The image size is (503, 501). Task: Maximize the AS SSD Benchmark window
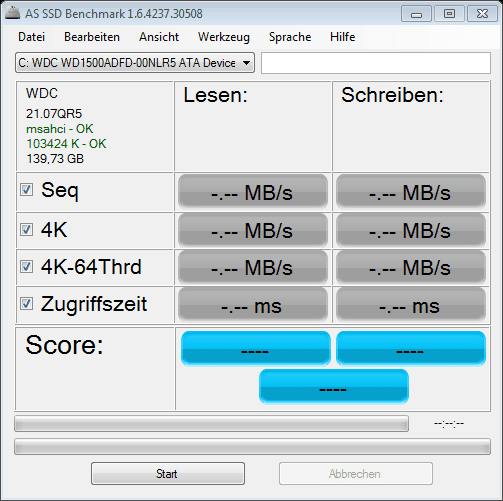[x=449, y=14]
